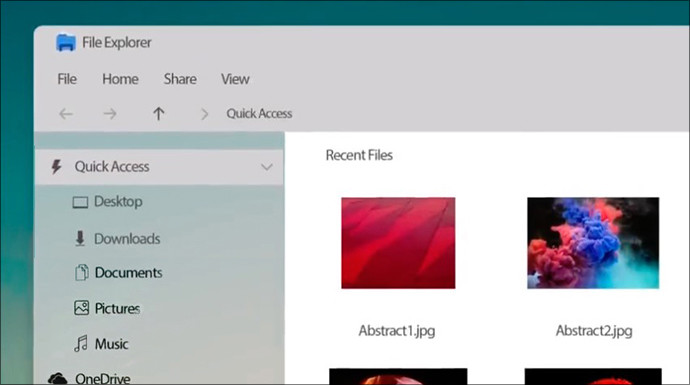Open Documents folder in sidebar
This screenshot has width=690, height=385.
[x=128, y=273]
